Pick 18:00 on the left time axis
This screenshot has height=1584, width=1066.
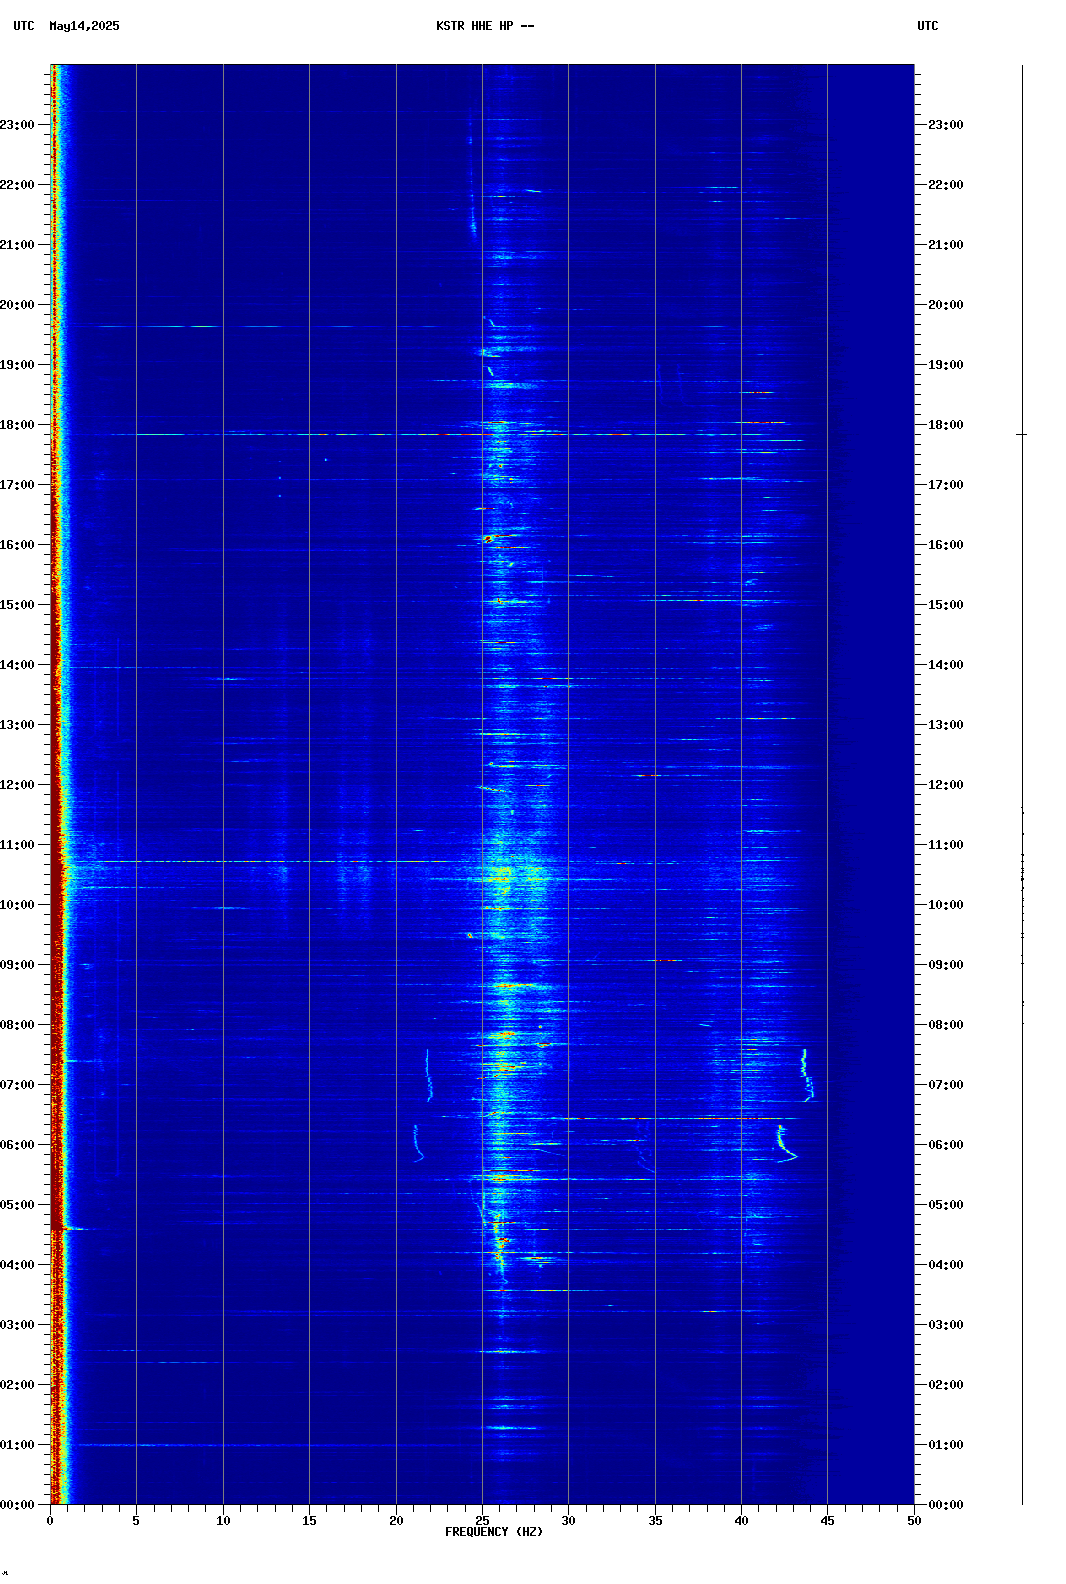point(17,425)
